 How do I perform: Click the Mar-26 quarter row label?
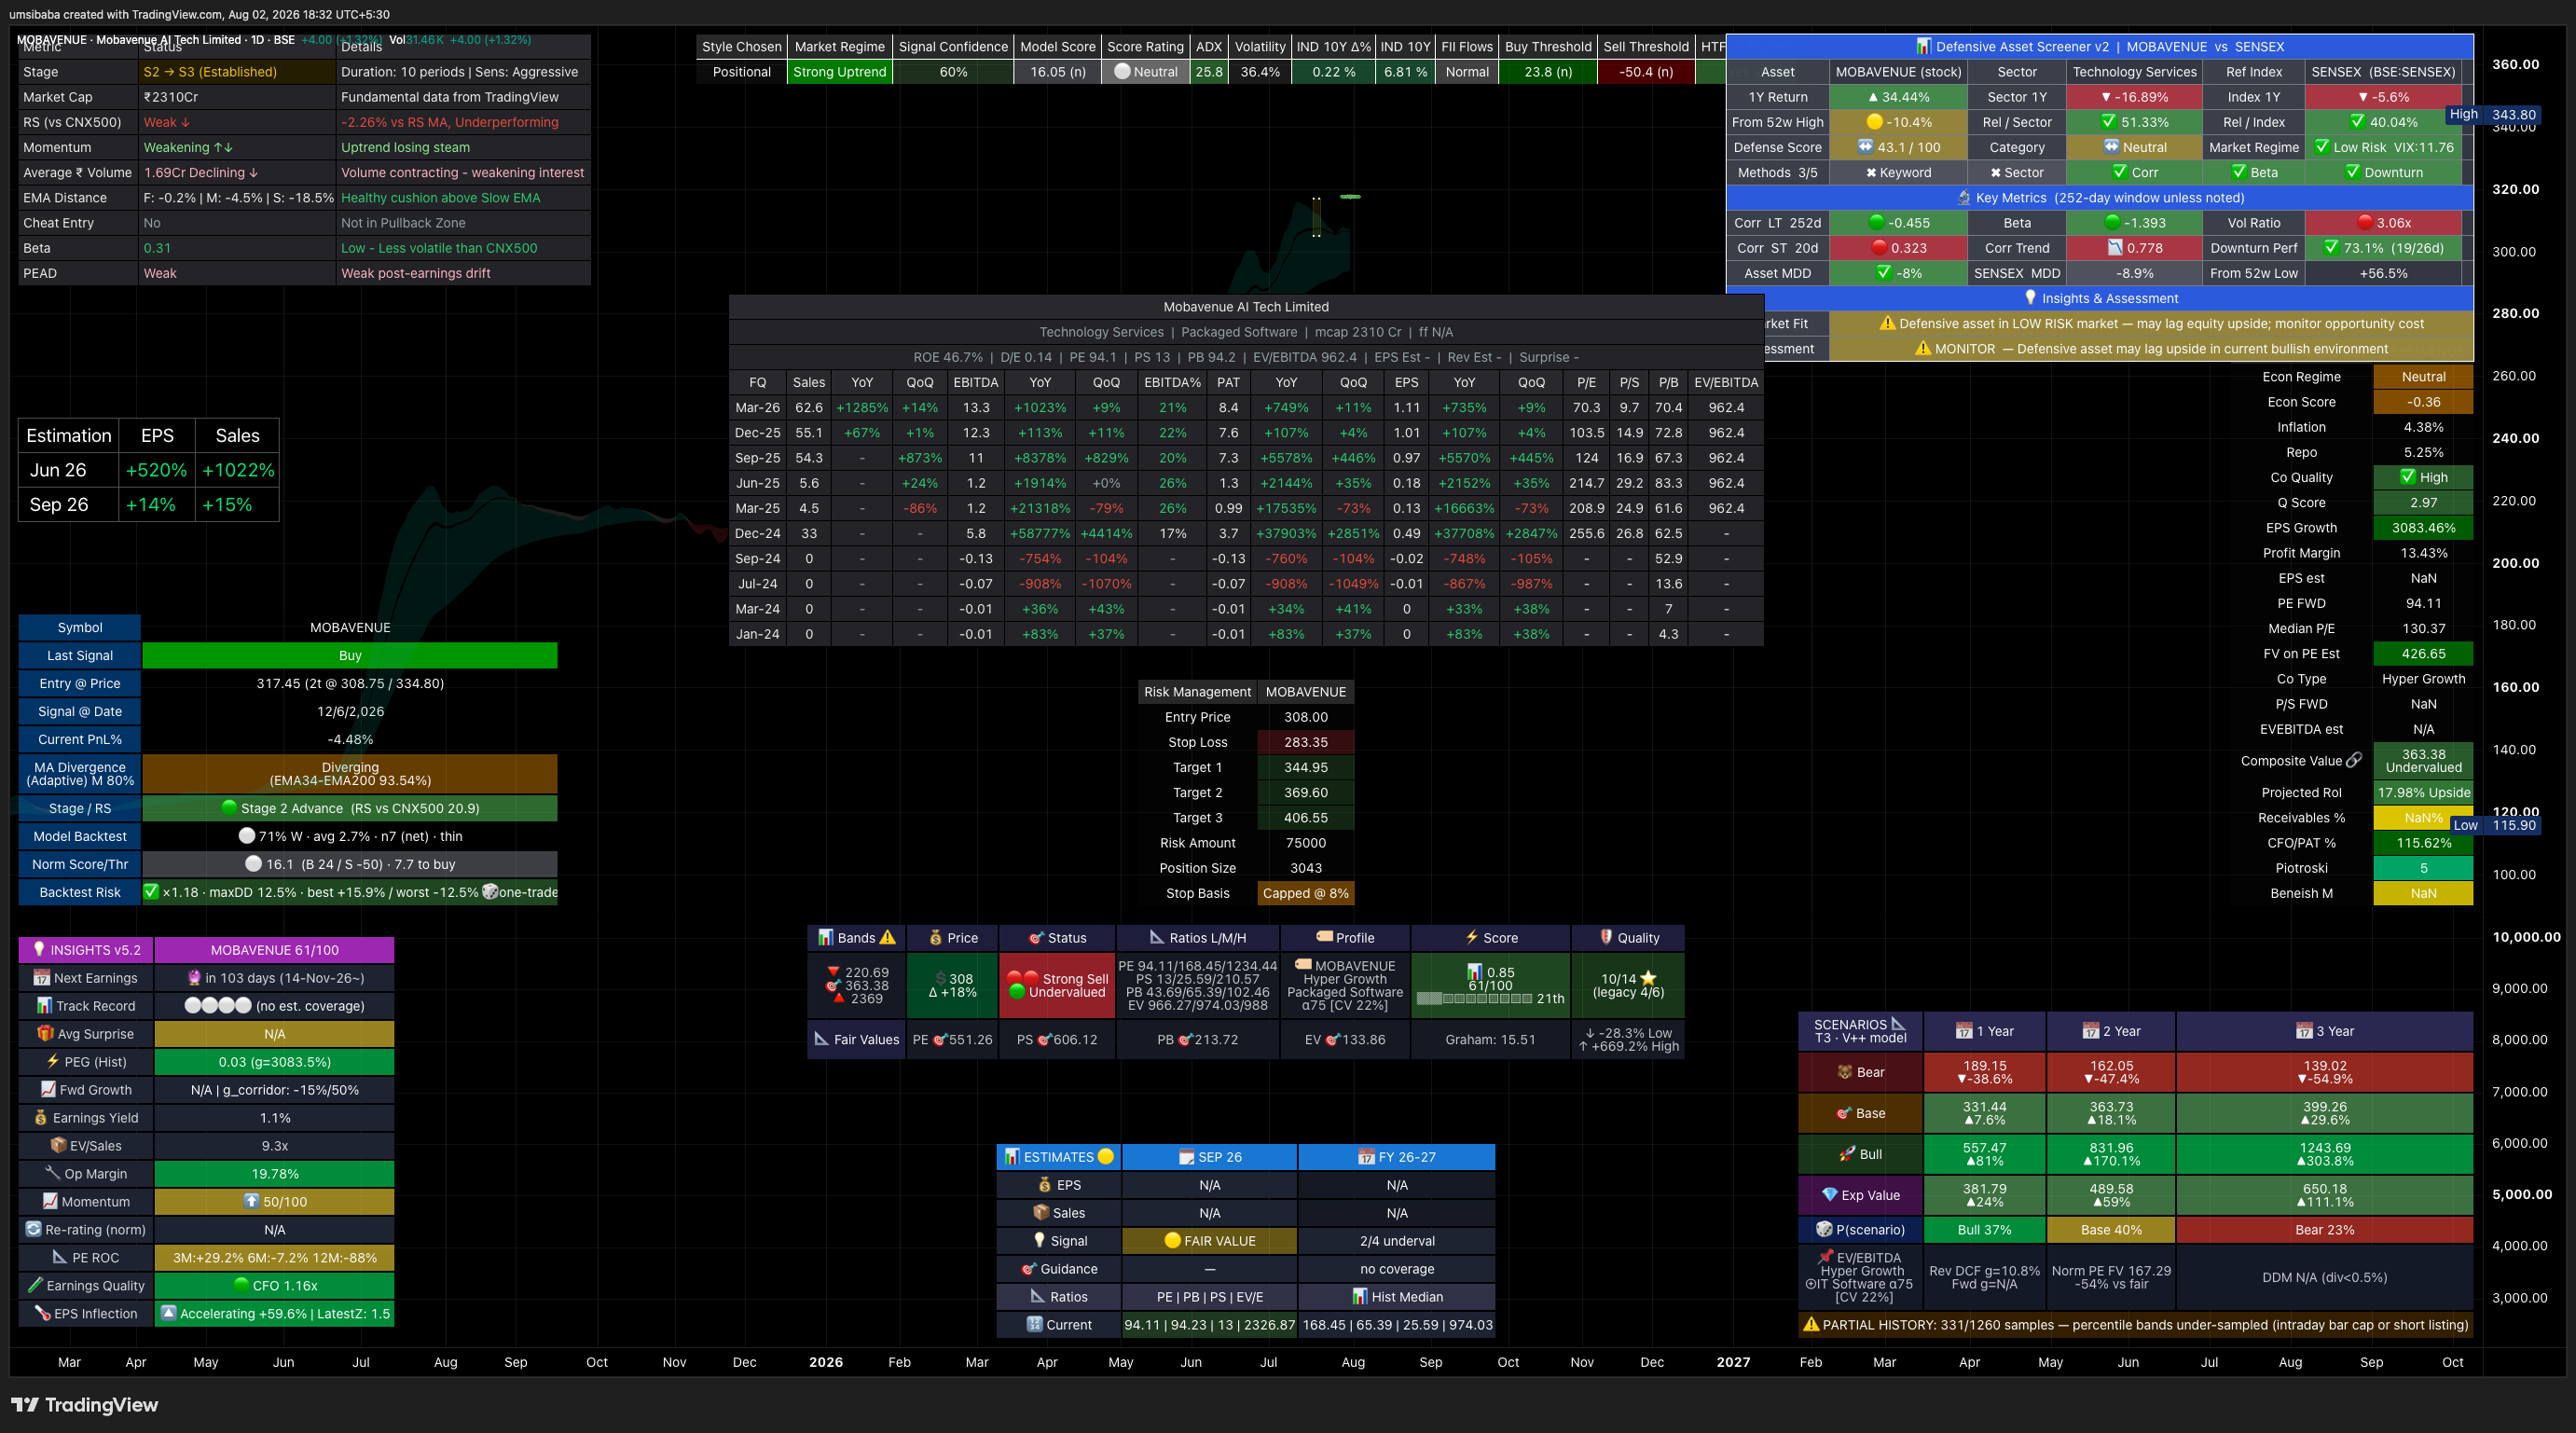[x=757, y=407]
